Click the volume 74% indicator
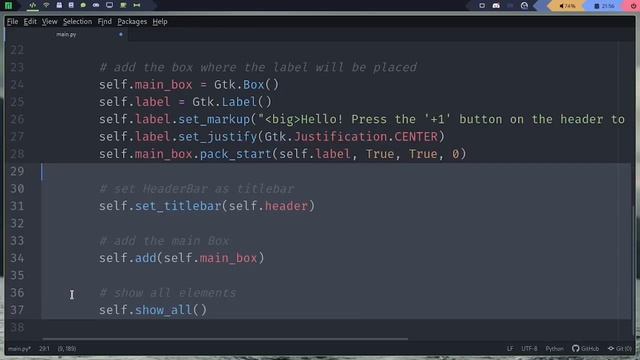This screenshot has width=640, height=360. tap(567, 6)
